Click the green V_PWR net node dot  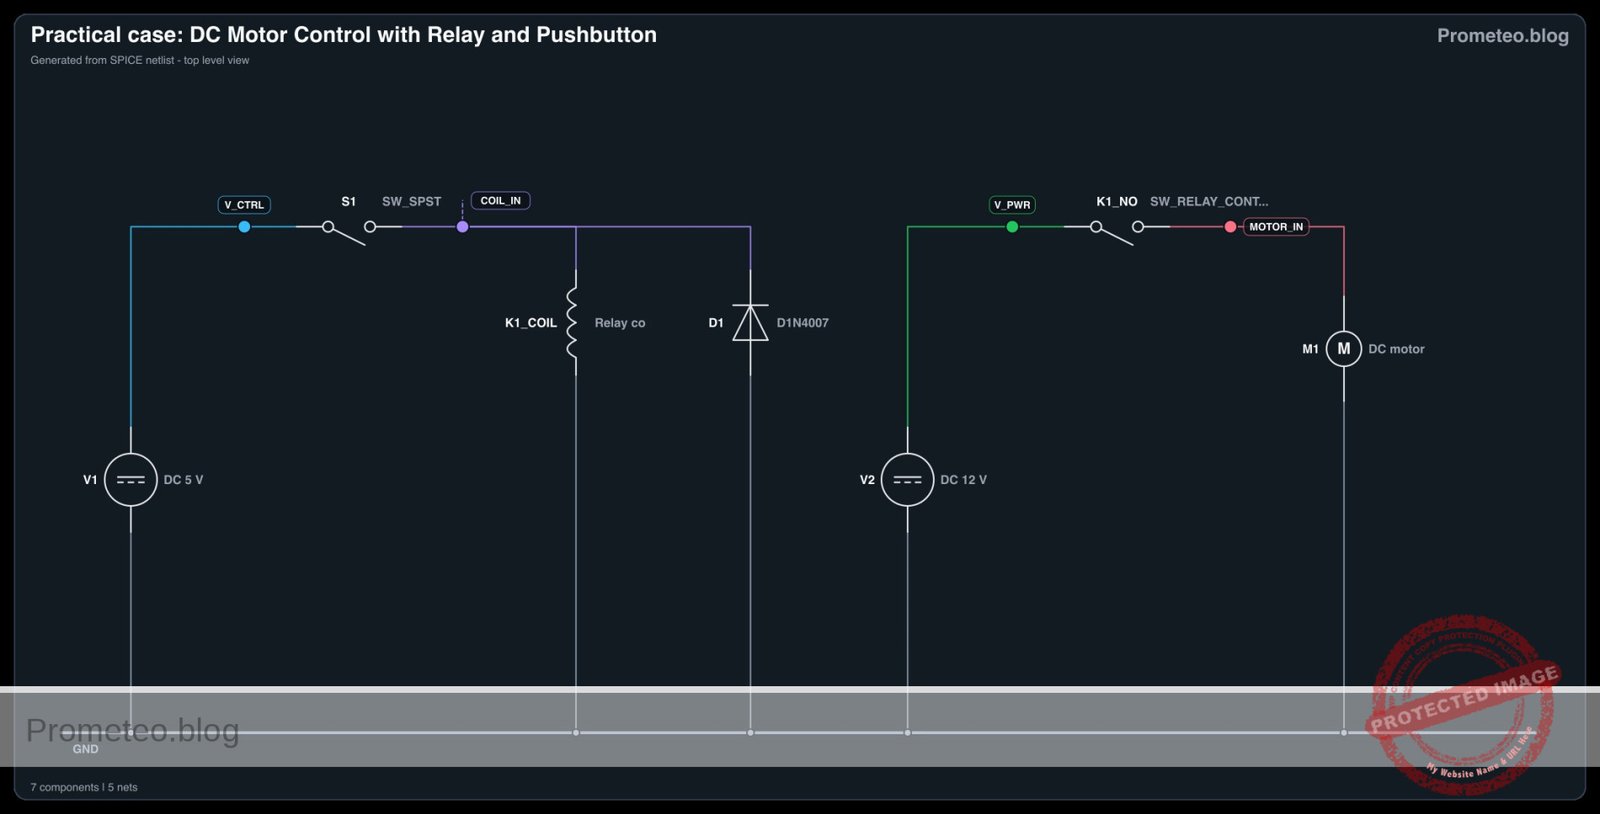(x=1012, y=227)
